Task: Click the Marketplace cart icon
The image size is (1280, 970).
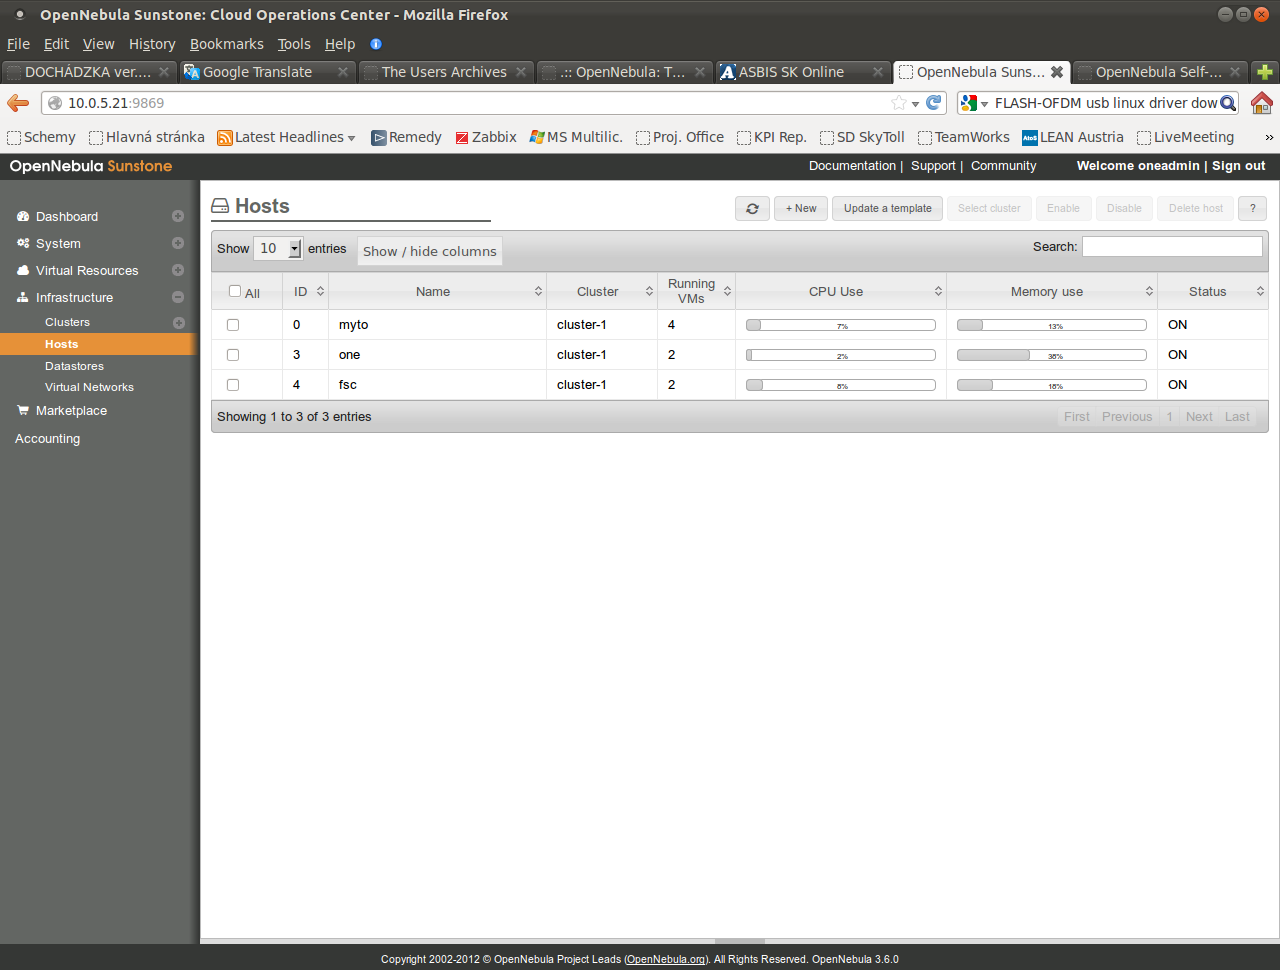Action: pos(23,410)
